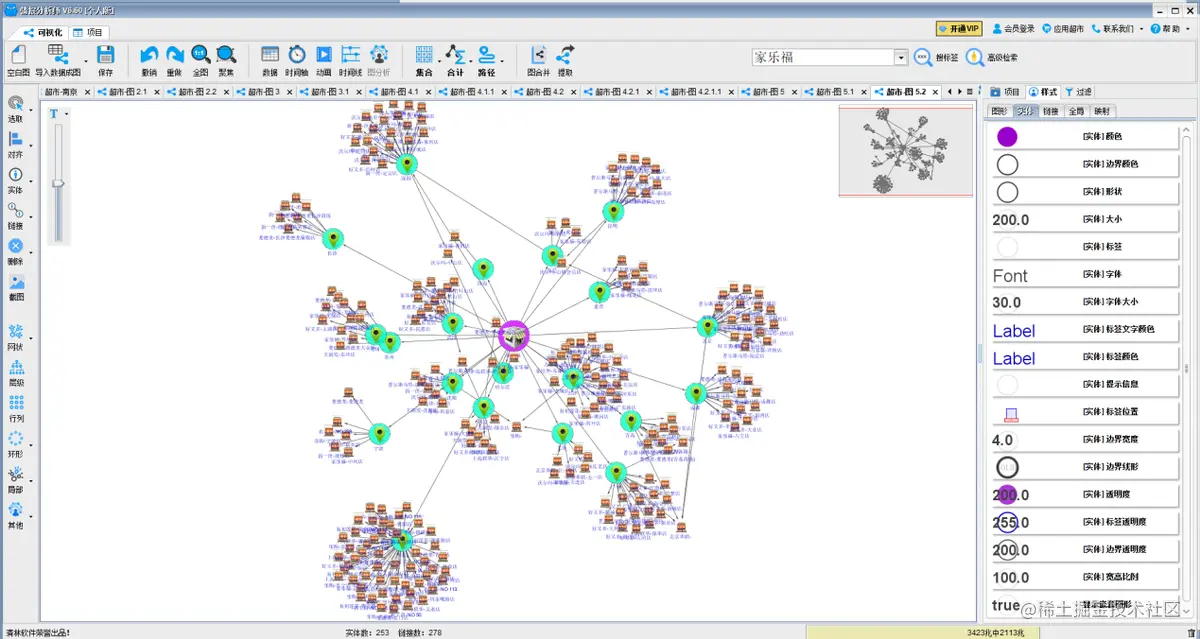Click the graph overview minimap thumbnail

[x=906, y=151]
